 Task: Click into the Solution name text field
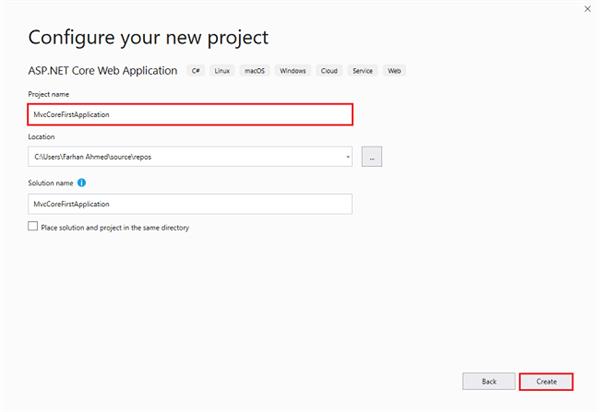(x=190, y=204)
